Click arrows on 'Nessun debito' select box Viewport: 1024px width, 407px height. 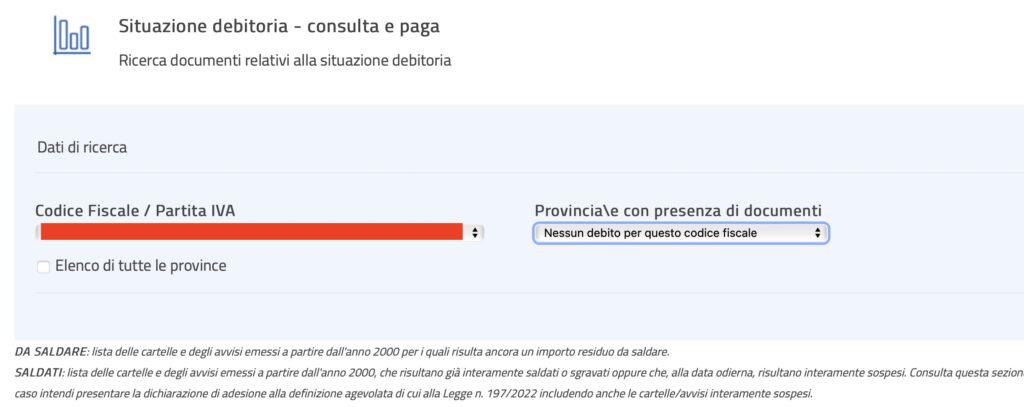coord(817,233)
